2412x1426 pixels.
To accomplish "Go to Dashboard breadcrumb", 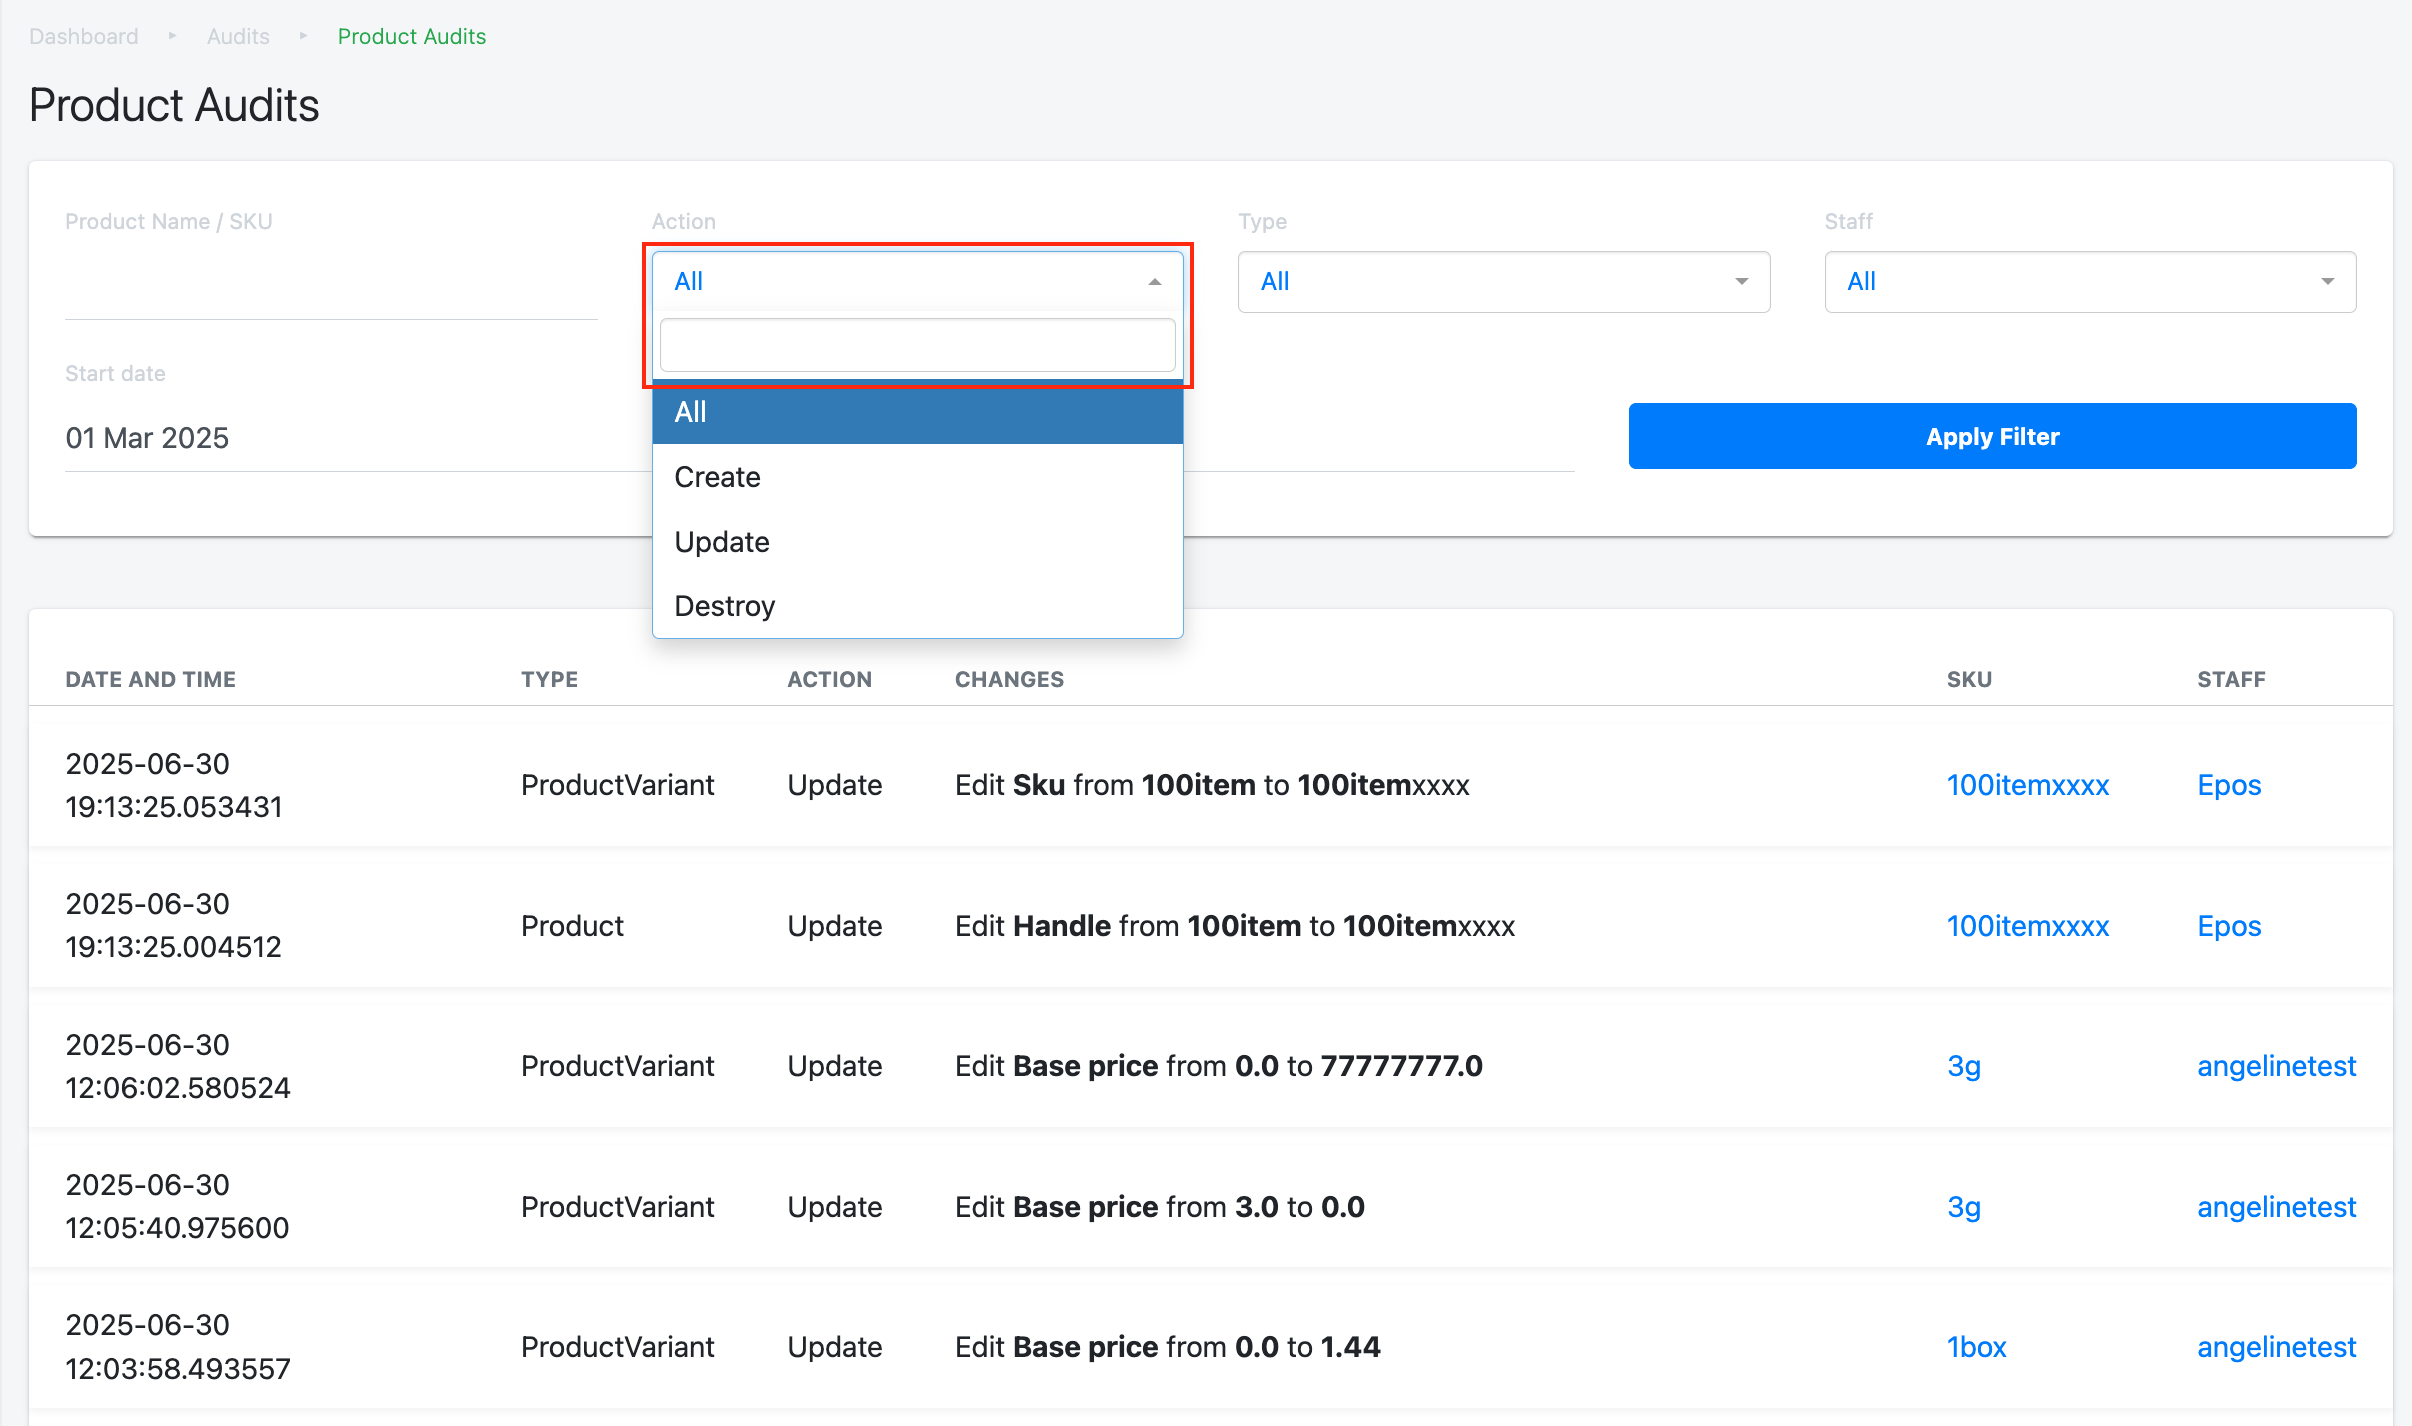I will click(84, 36).
